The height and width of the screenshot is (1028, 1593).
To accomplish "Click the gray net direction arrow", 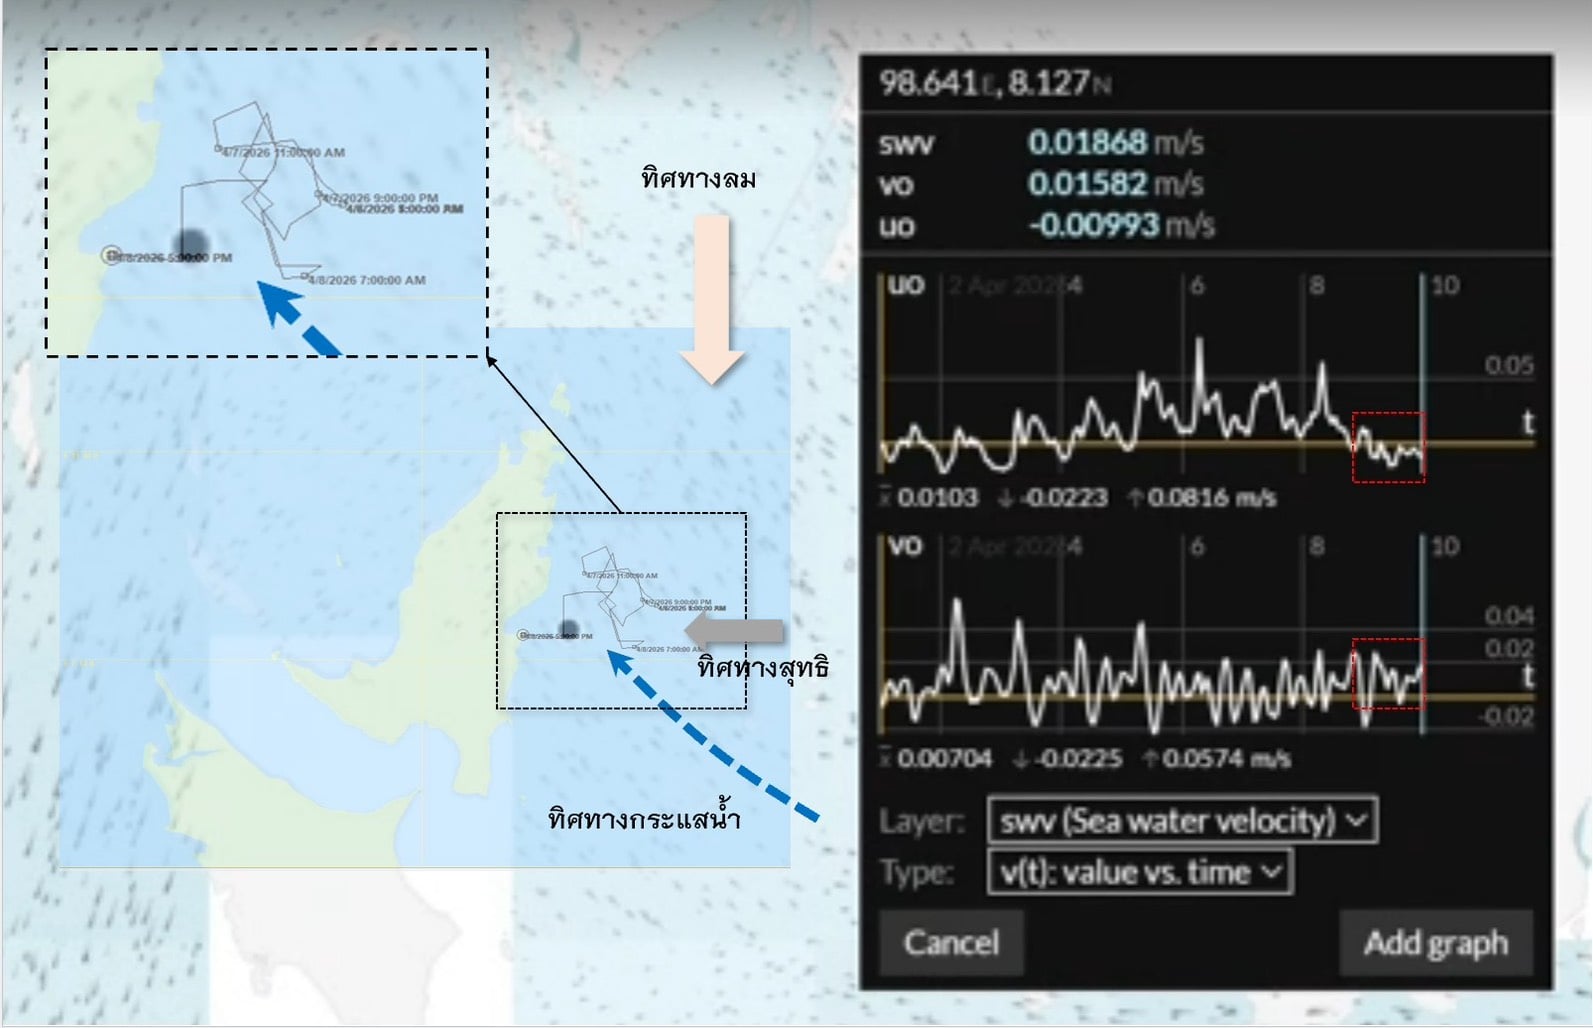I will pos(734,630).
